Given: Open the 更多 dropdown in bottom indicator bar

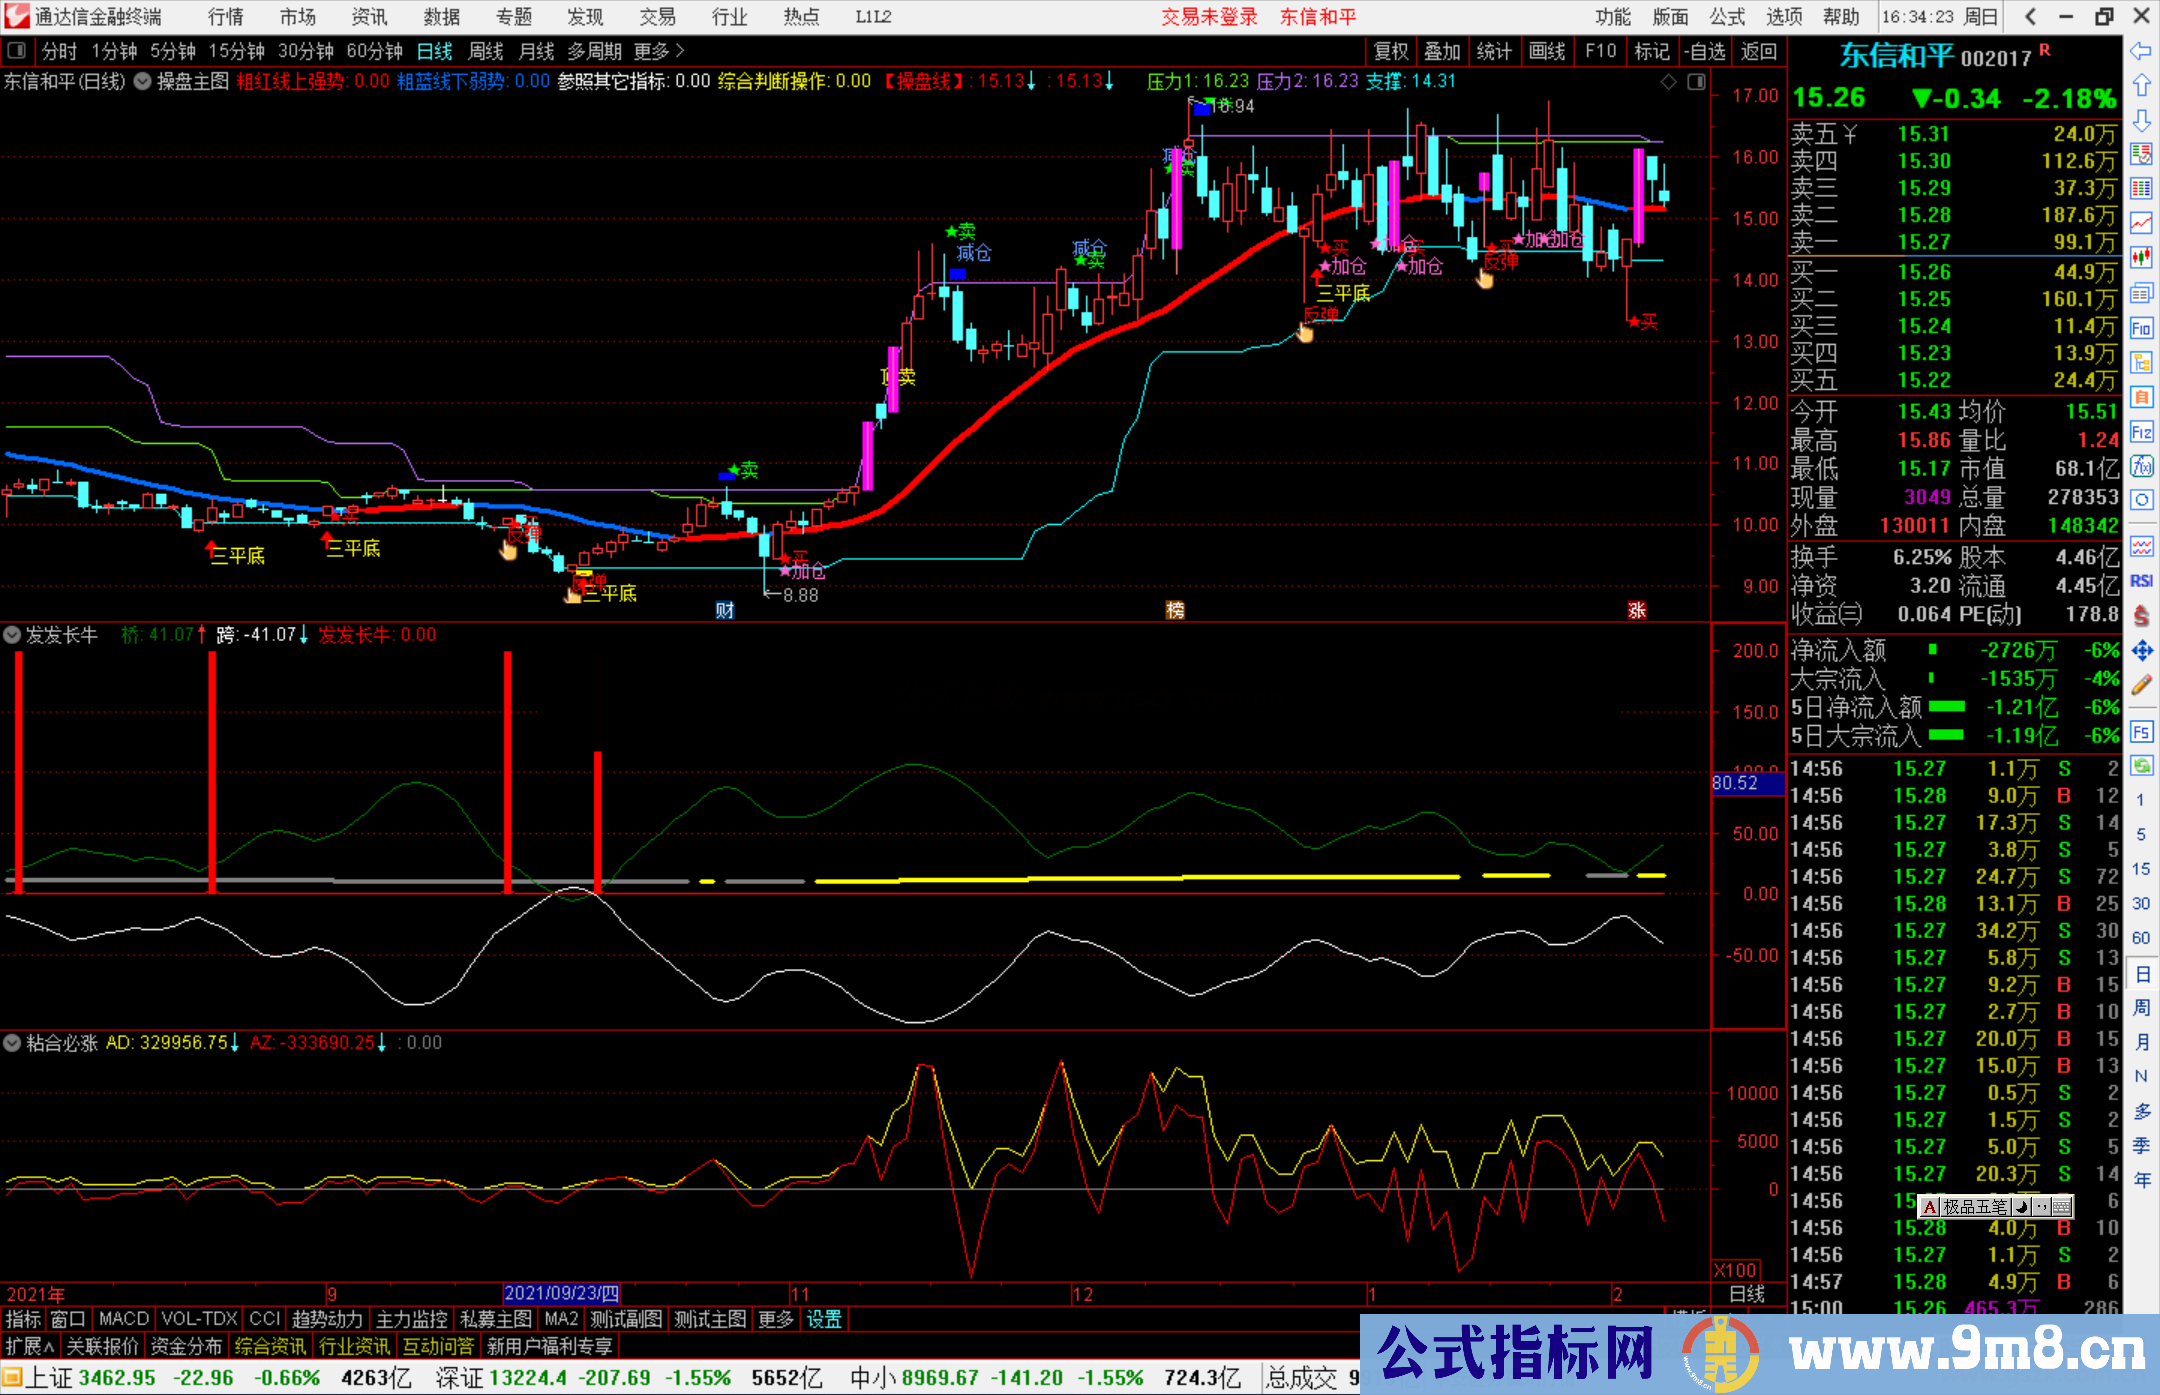Looking at the screenshot, I should (x=775, y=1319).
